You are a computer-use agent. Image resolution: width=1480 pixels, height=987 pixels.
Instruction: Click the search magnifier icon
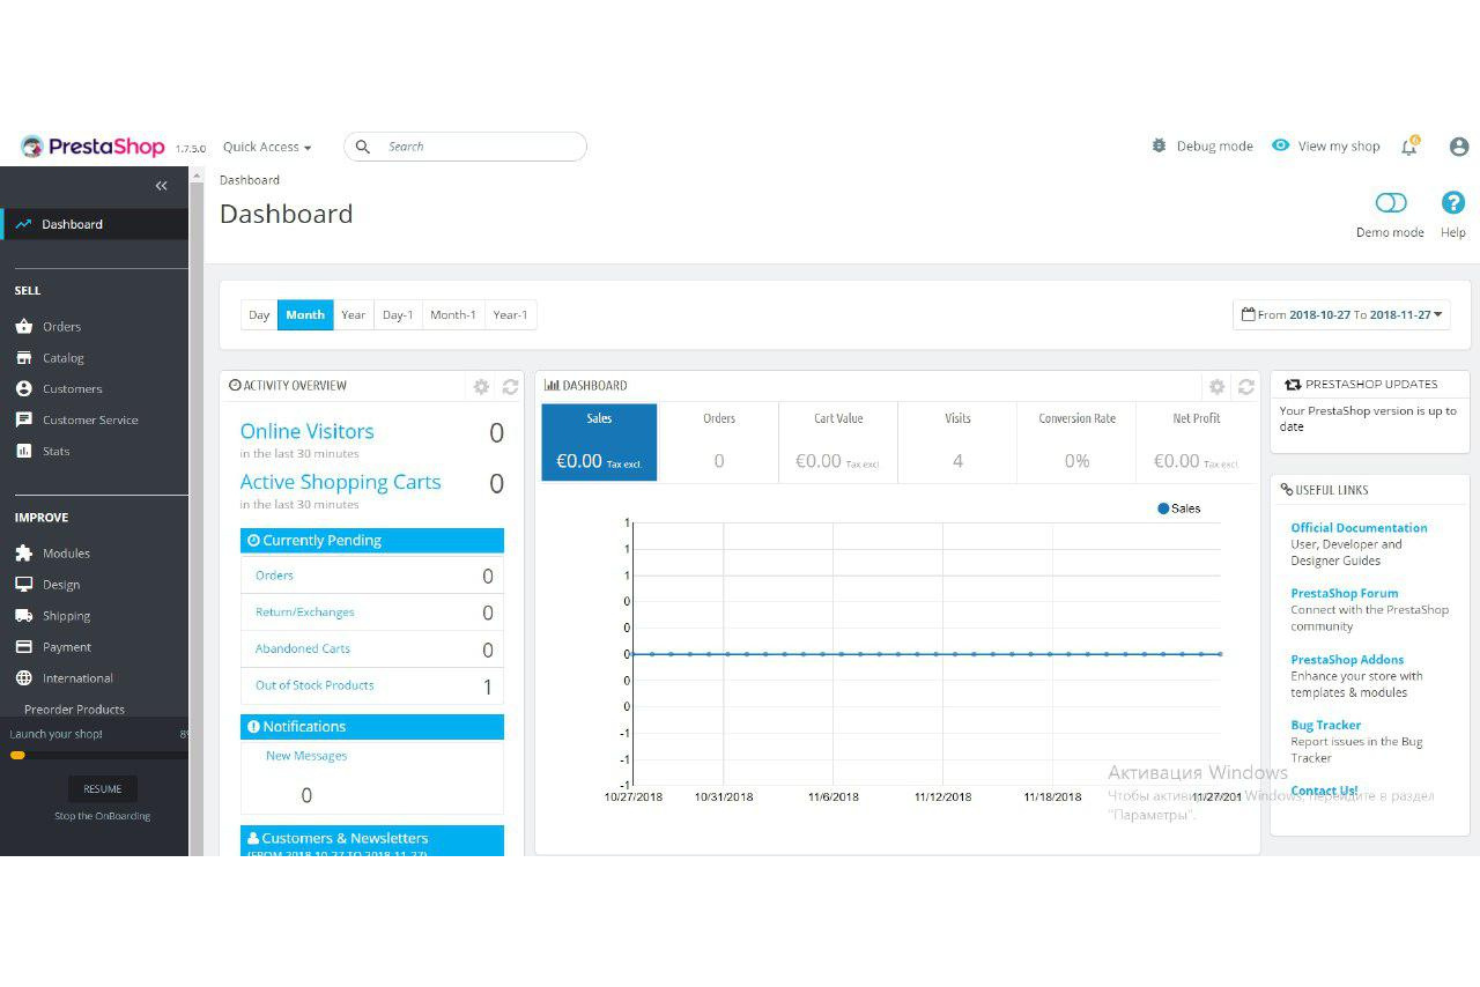[363, 146]
